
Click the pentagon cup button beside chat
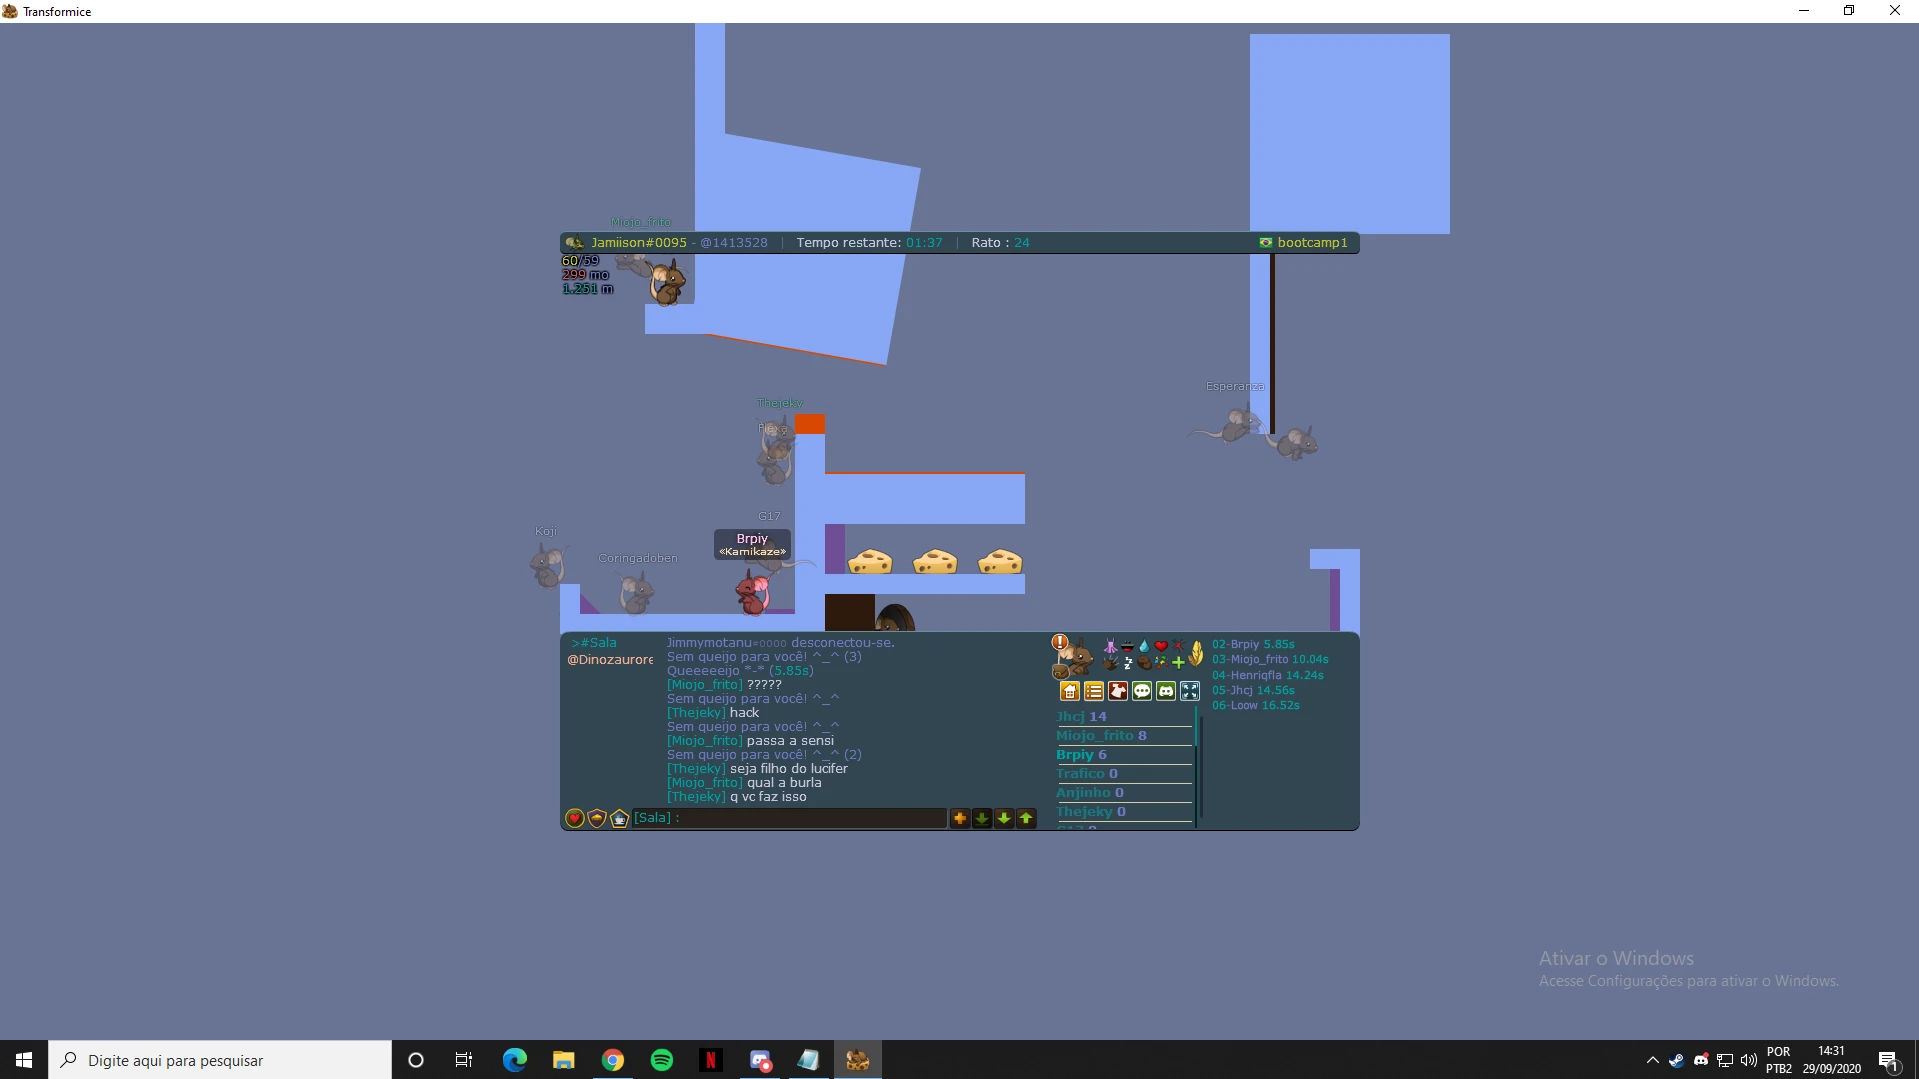620,818
